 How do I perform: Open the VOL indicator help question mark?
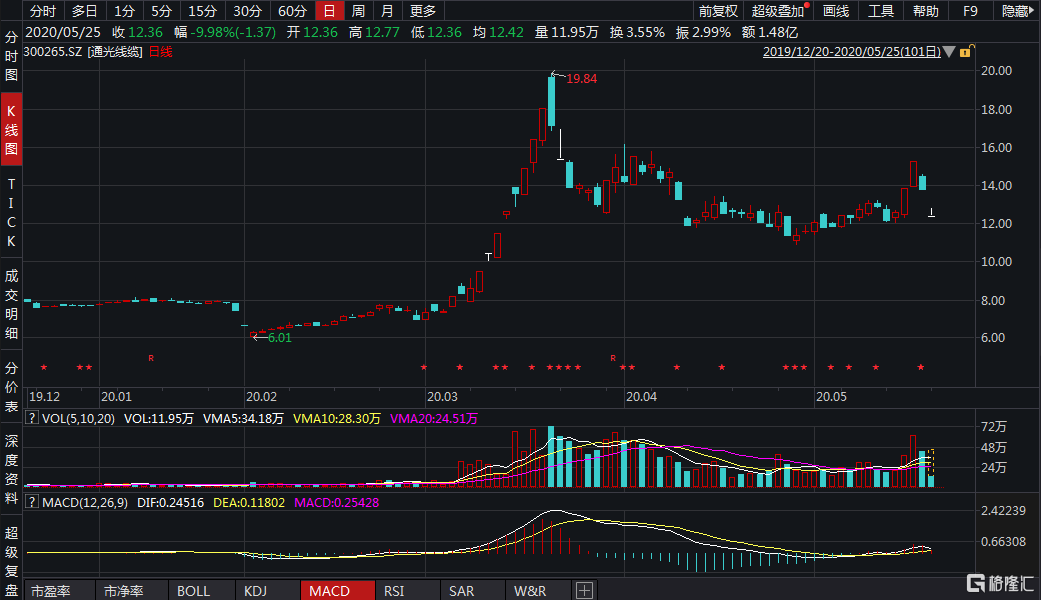coord(31,418)
